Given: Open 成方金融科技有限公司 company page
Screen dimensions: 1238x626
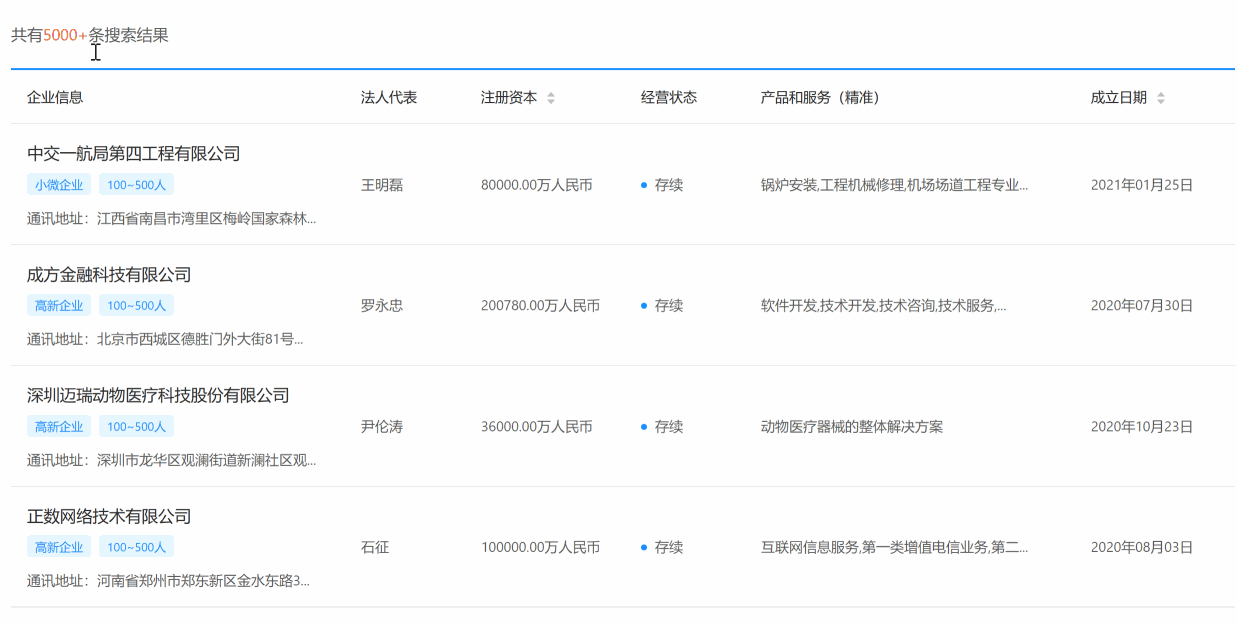Looking at the screenshot, I should coord(109,275).
